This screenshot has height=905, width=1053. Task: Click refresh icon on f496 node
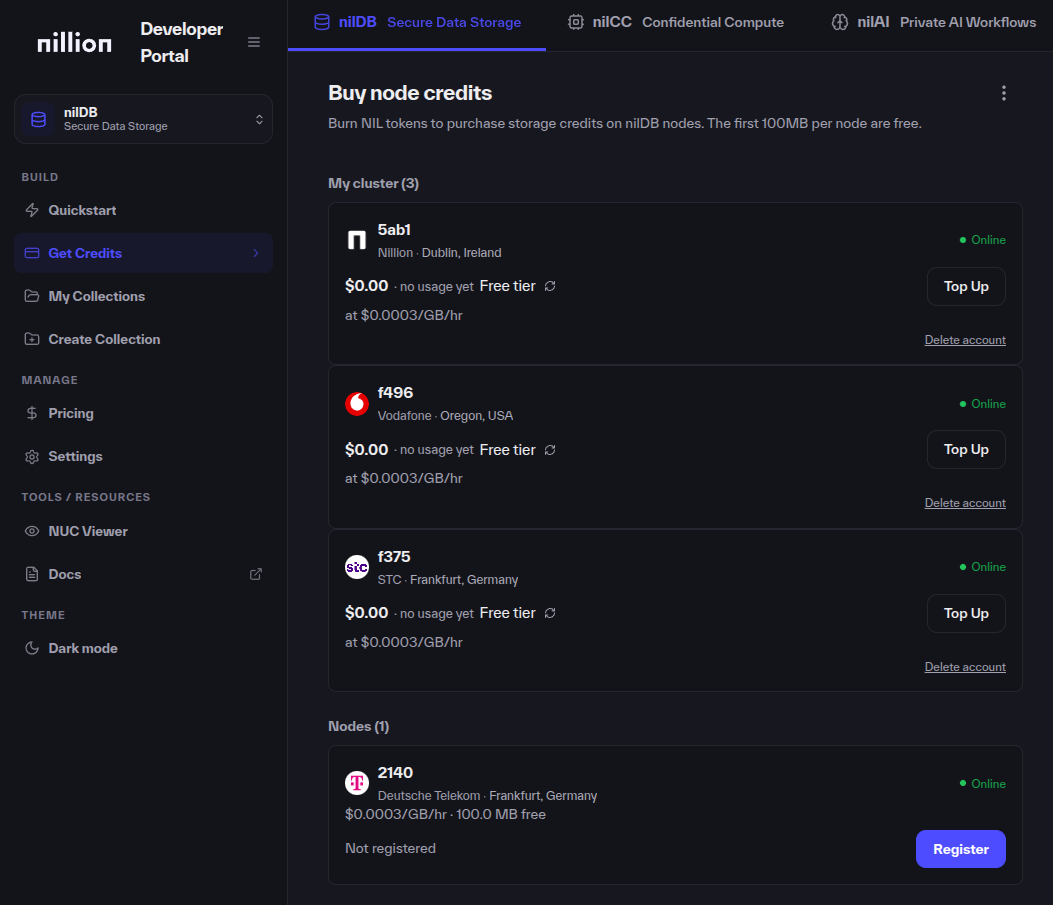point(550,450)
